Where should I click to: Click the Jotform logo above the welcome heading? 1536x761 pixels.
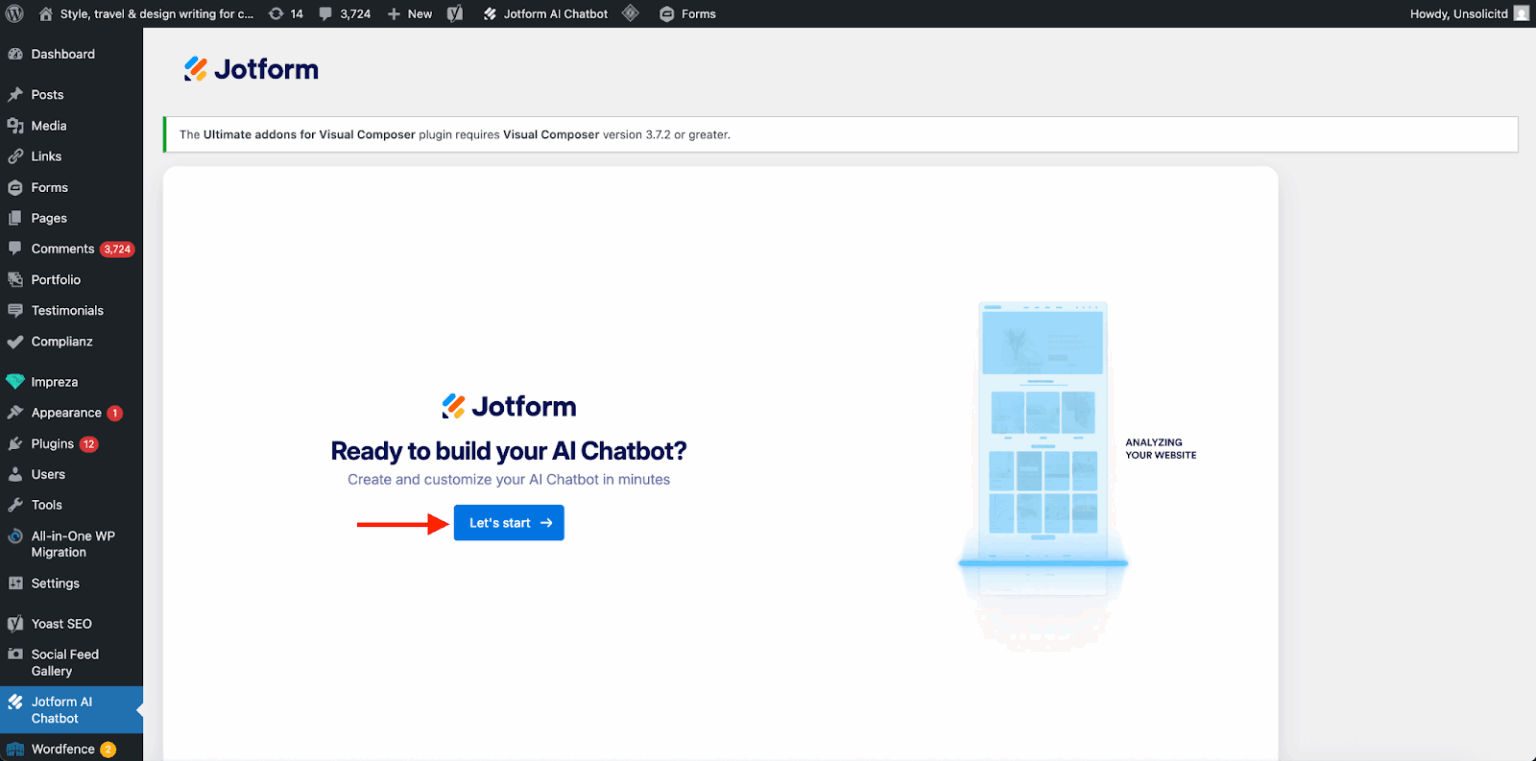[508, 405]
